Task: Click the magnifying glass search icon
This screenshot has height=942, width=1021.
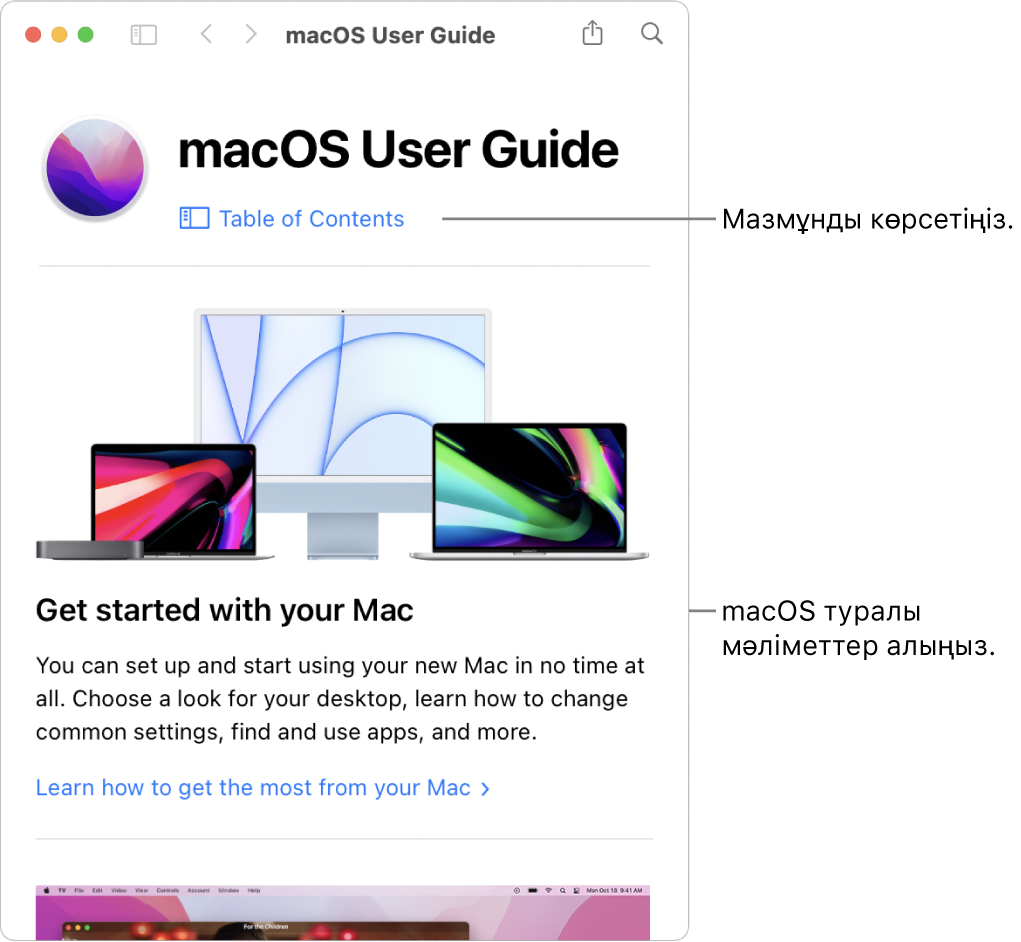Action: click(651, 33)
